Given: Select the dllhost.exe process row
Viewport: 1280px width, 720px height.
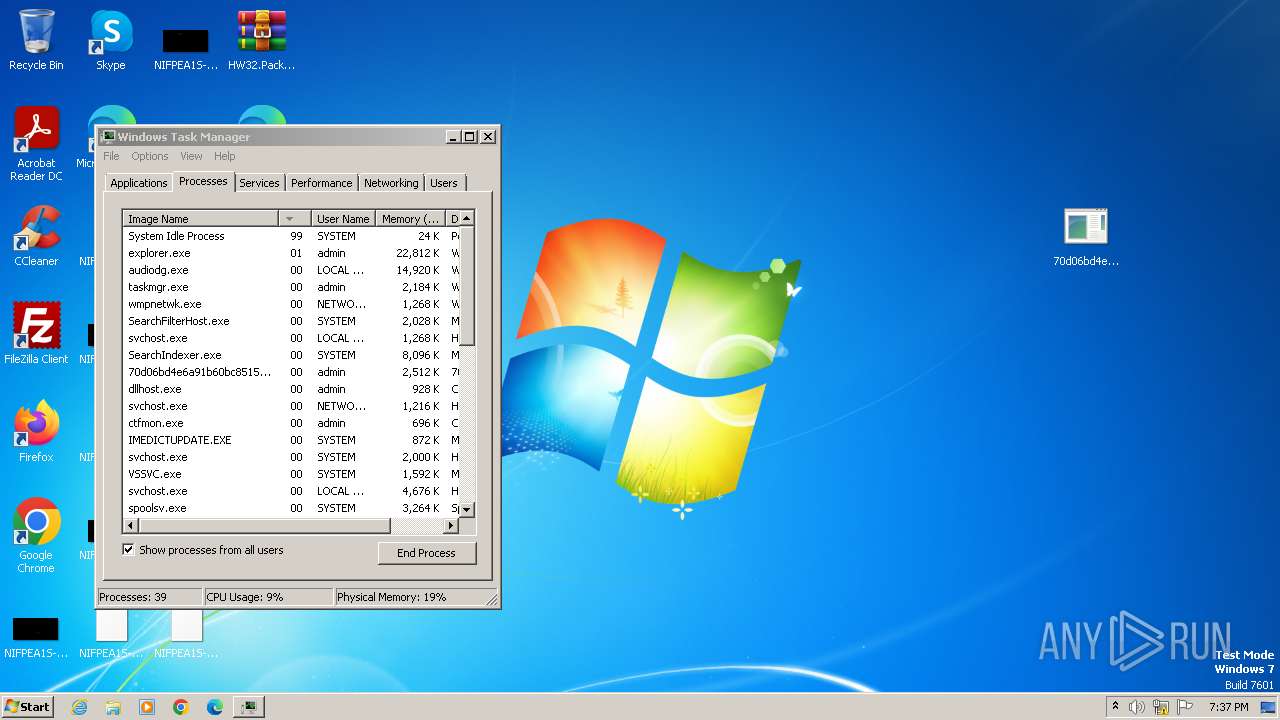Looking at the screenshot, I should coord(291,389).
